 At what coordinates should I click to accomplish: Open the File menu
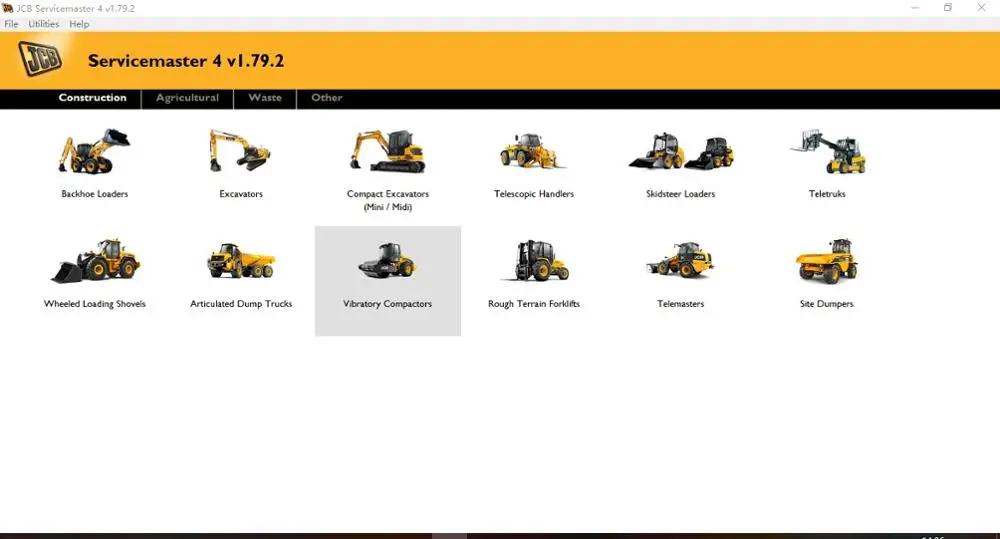tap(11, 24)
